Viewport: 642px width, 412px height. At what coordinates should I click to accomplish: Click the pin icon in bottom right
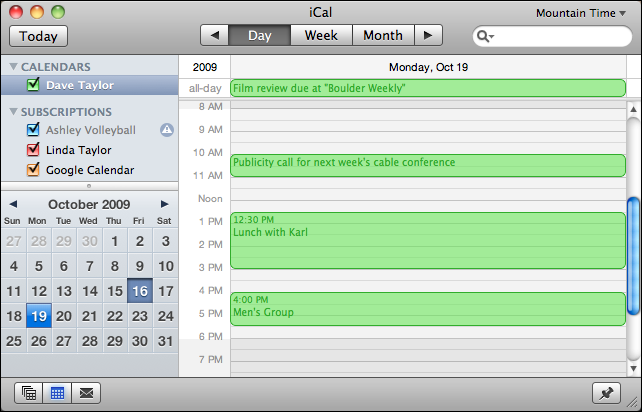(x=606, y=393)
